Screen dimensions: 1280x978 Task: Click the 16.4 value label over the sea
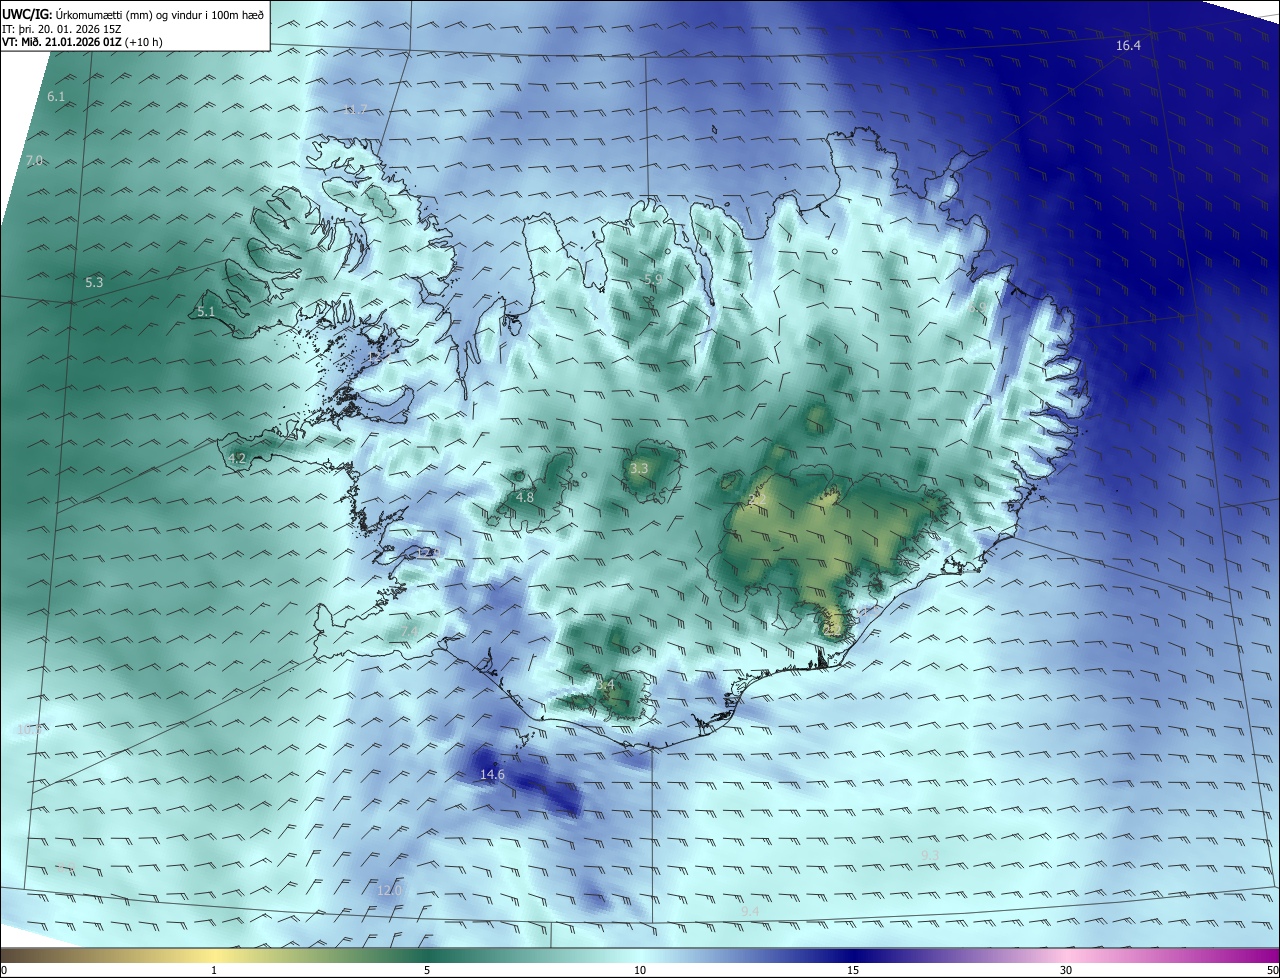click(1128, 46)
